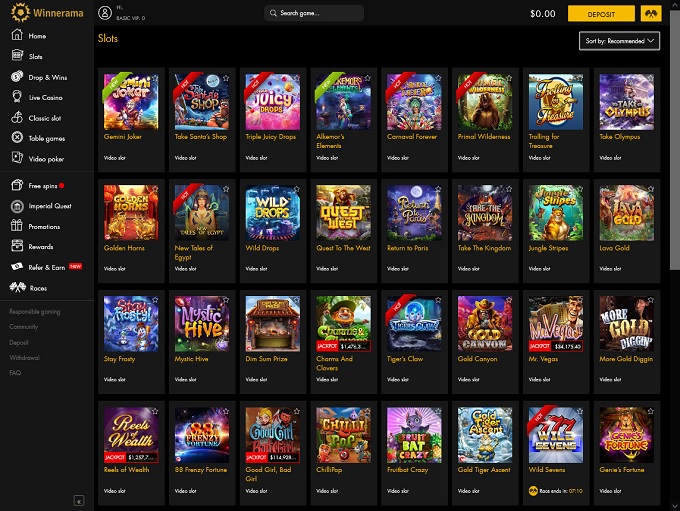Select the Drop & Wins sidebar icon
Image resolution: width=680 pixels, height=511 pixels.
tap(17, 77)
